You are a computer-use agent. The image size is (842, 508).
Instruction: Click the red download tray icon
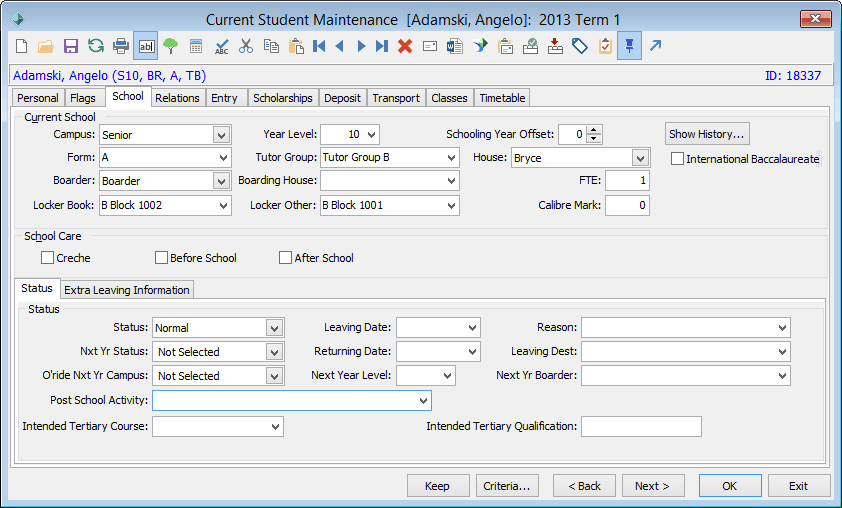(555, 46)
